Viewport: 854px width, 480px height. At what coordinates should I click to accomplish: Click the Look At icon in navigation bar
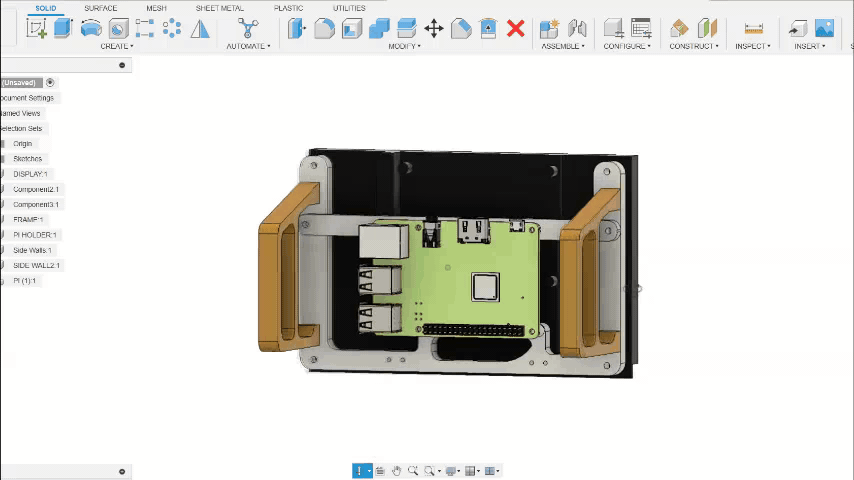[380, 471]
